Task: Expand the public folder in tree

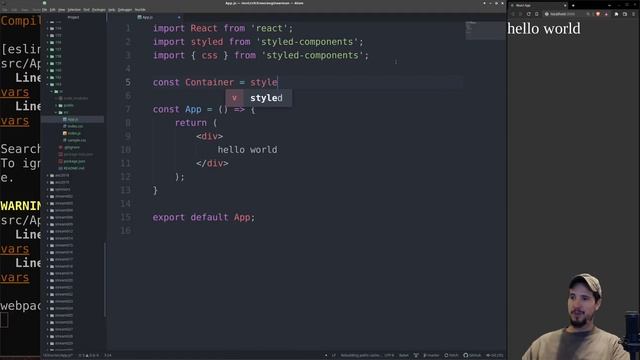Action: tap(56, 105)
